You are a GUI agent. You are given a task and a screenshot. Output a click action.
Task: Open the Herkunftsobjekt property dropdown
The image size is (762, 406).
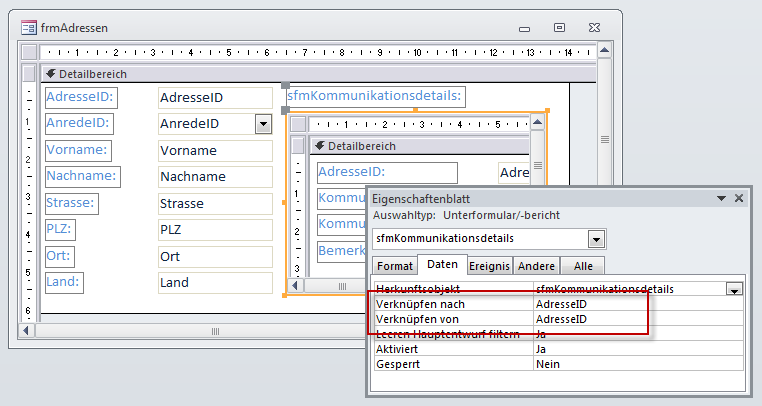coord(734,289)
